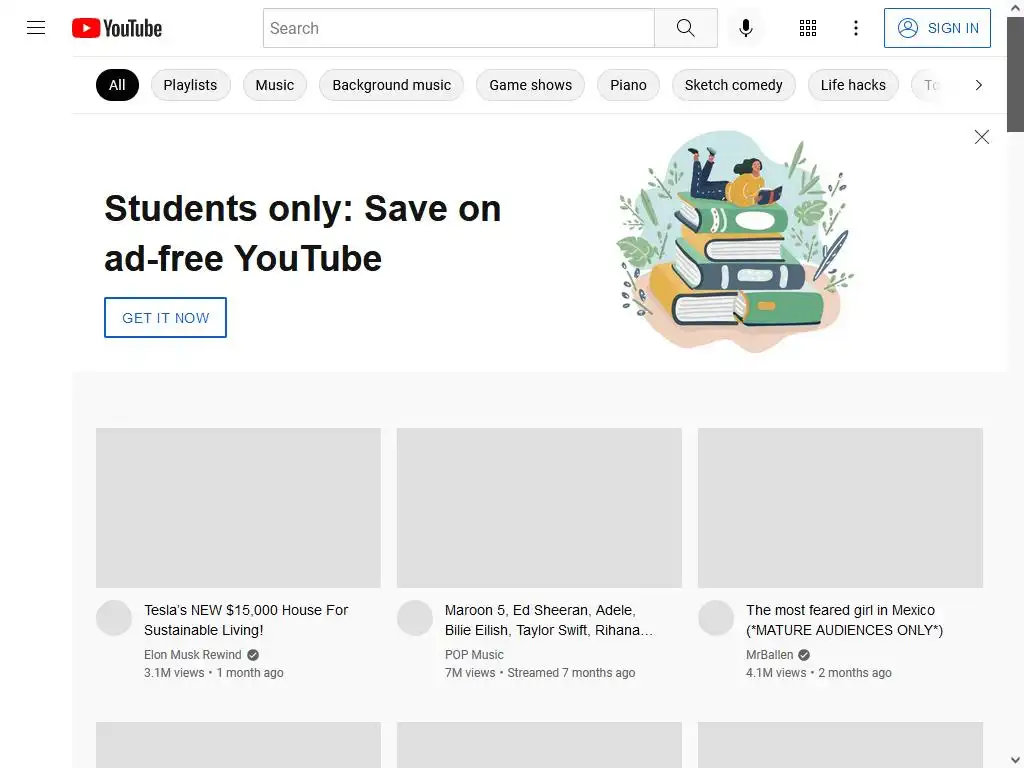This screenshot has height=768, width=1024.
Task: Click the 'Students only: Save on ad-free YouTube' headline
Action: coord(303,233)
